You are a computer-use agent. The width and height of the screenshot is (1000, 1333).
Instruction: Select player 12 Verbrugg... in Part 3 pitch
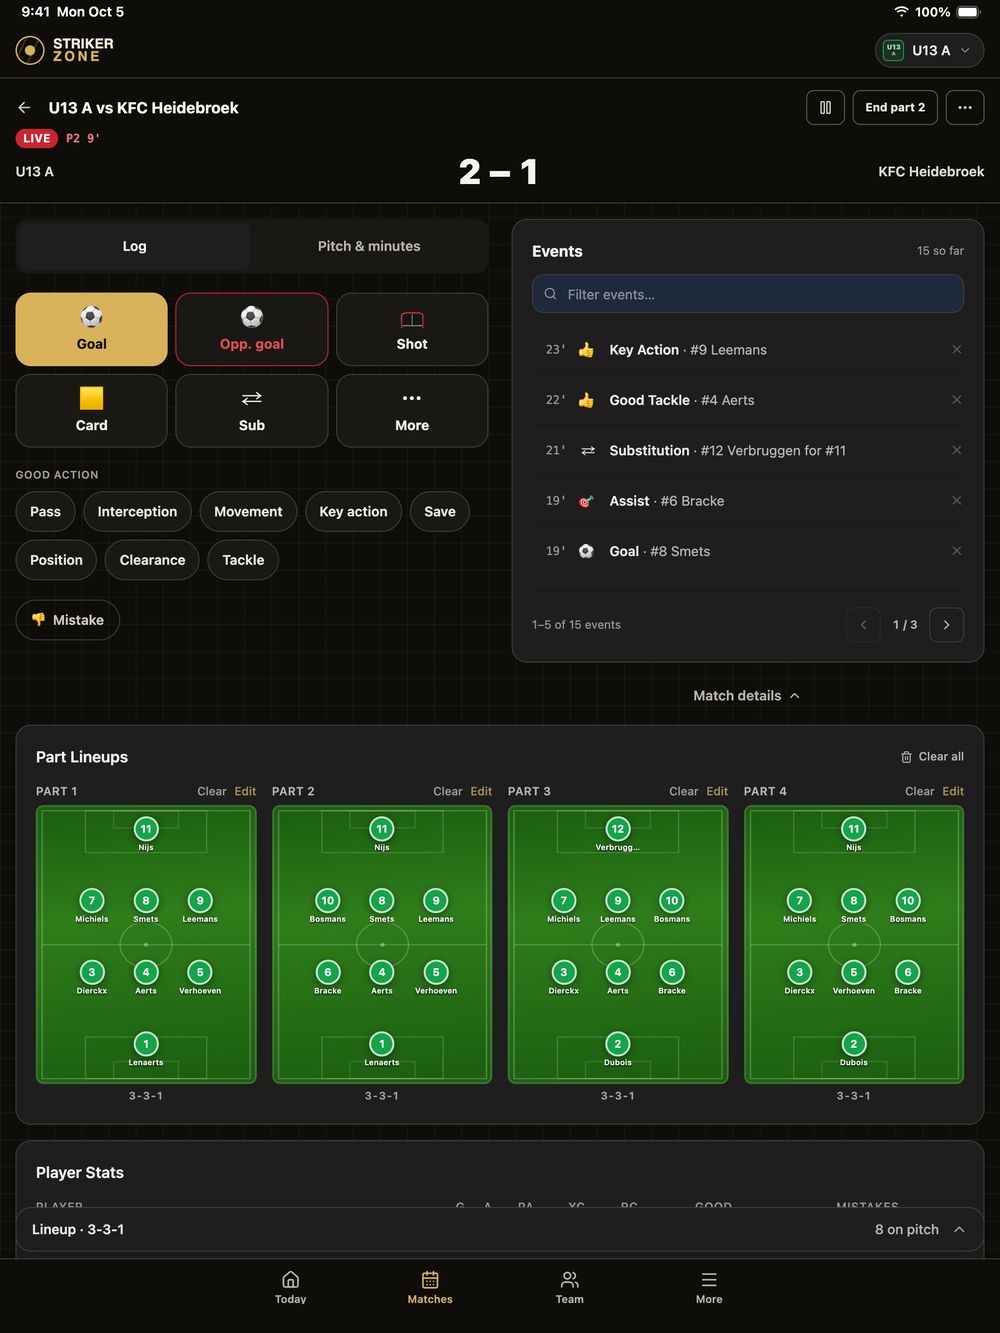618,833
